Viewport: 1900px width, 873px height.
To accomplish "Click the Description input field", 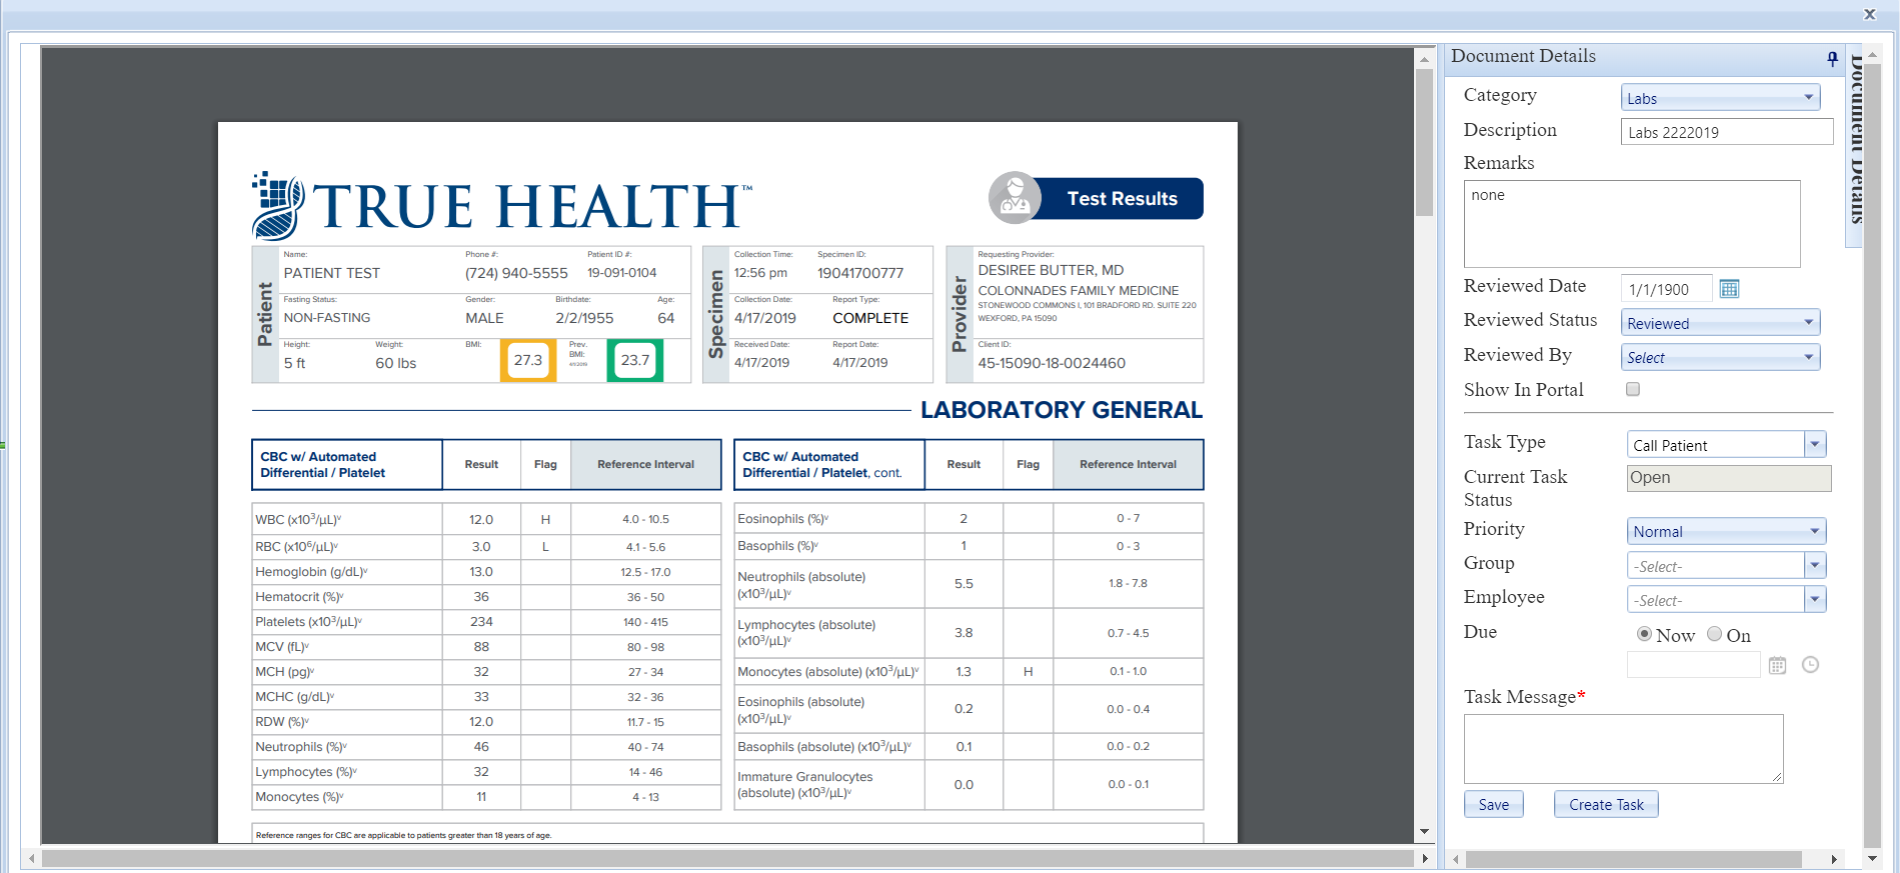I will (x=1727, y=131).
